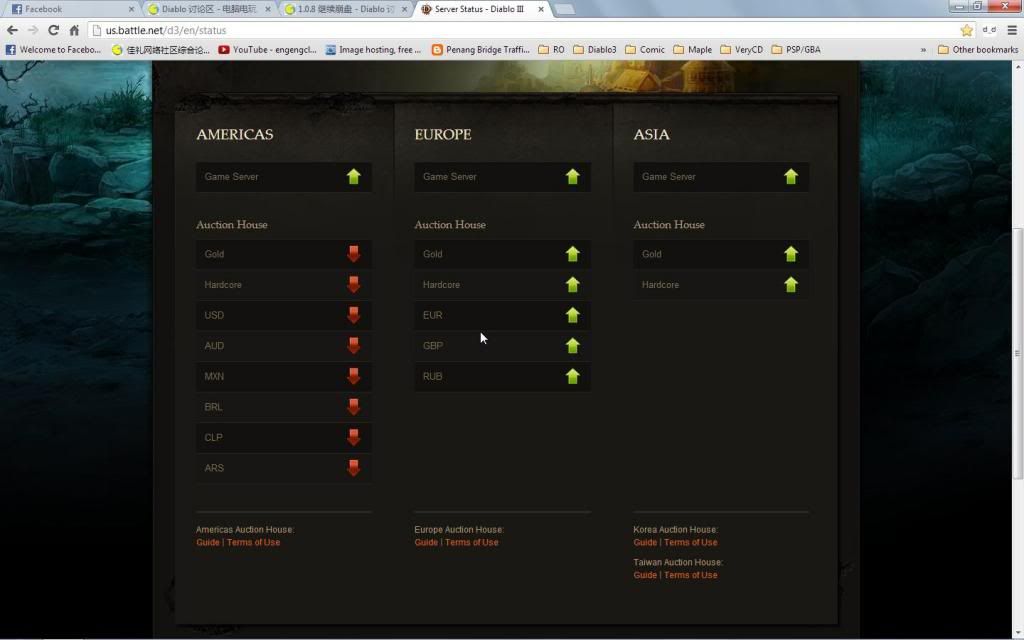The height and width of the screenshot is (640, 1024).
Task: Open the VeryCD bookmarks folder
Action: tap(741, 50)
